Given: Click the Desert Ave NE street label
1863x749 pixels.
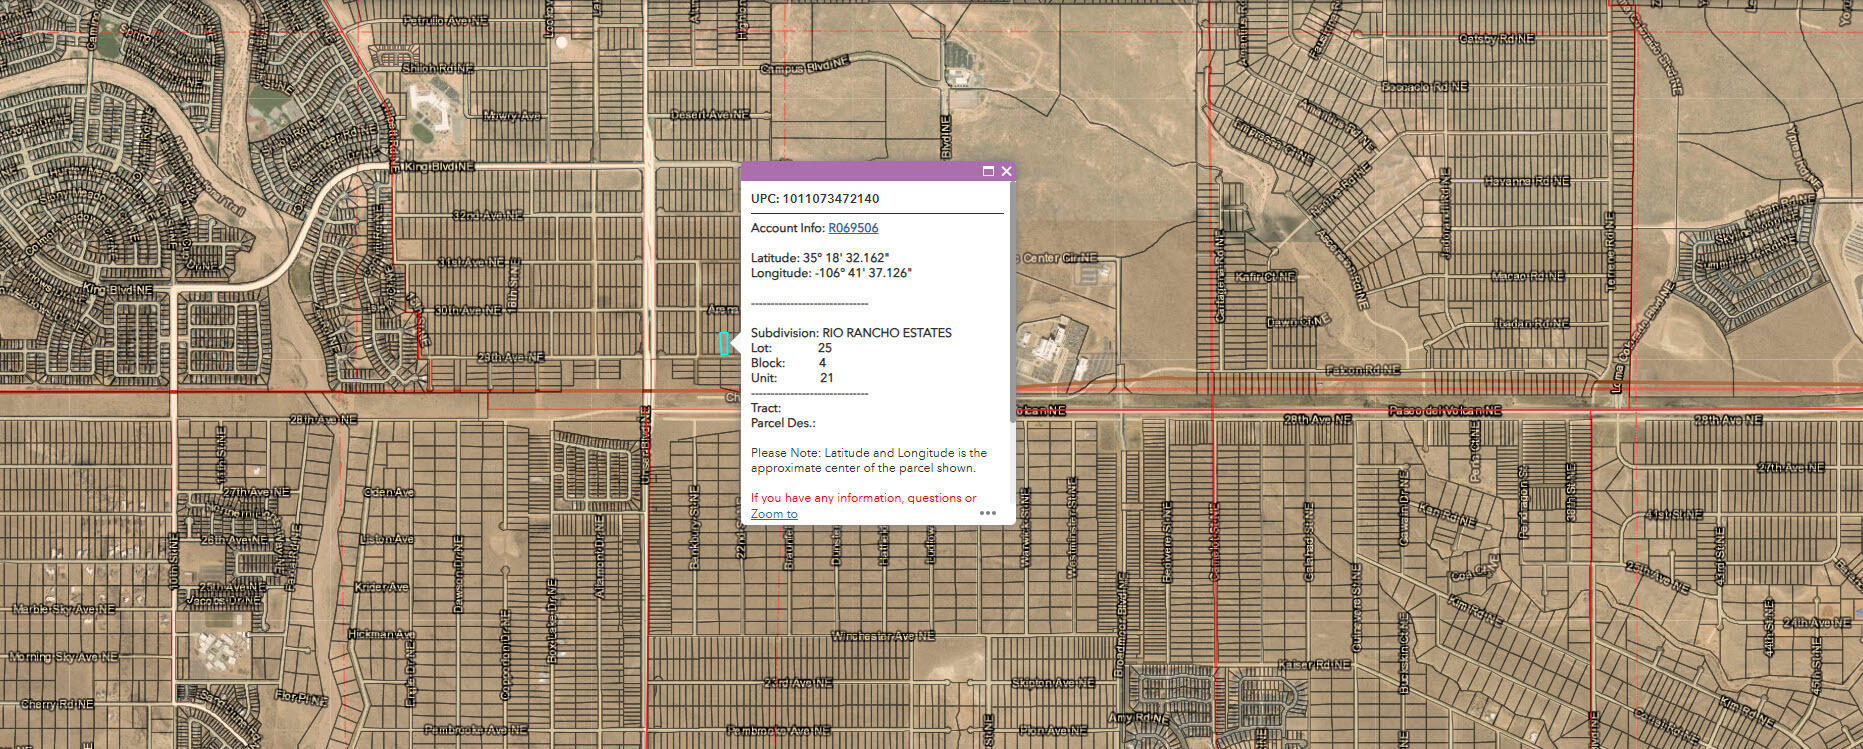Looking at the screenshot, I should (709, 115).
